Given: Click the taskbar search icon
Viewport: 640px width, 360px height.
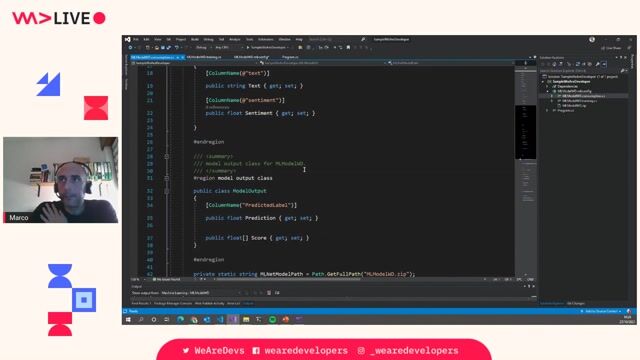Looking at the screenshot, I should 141,320.
